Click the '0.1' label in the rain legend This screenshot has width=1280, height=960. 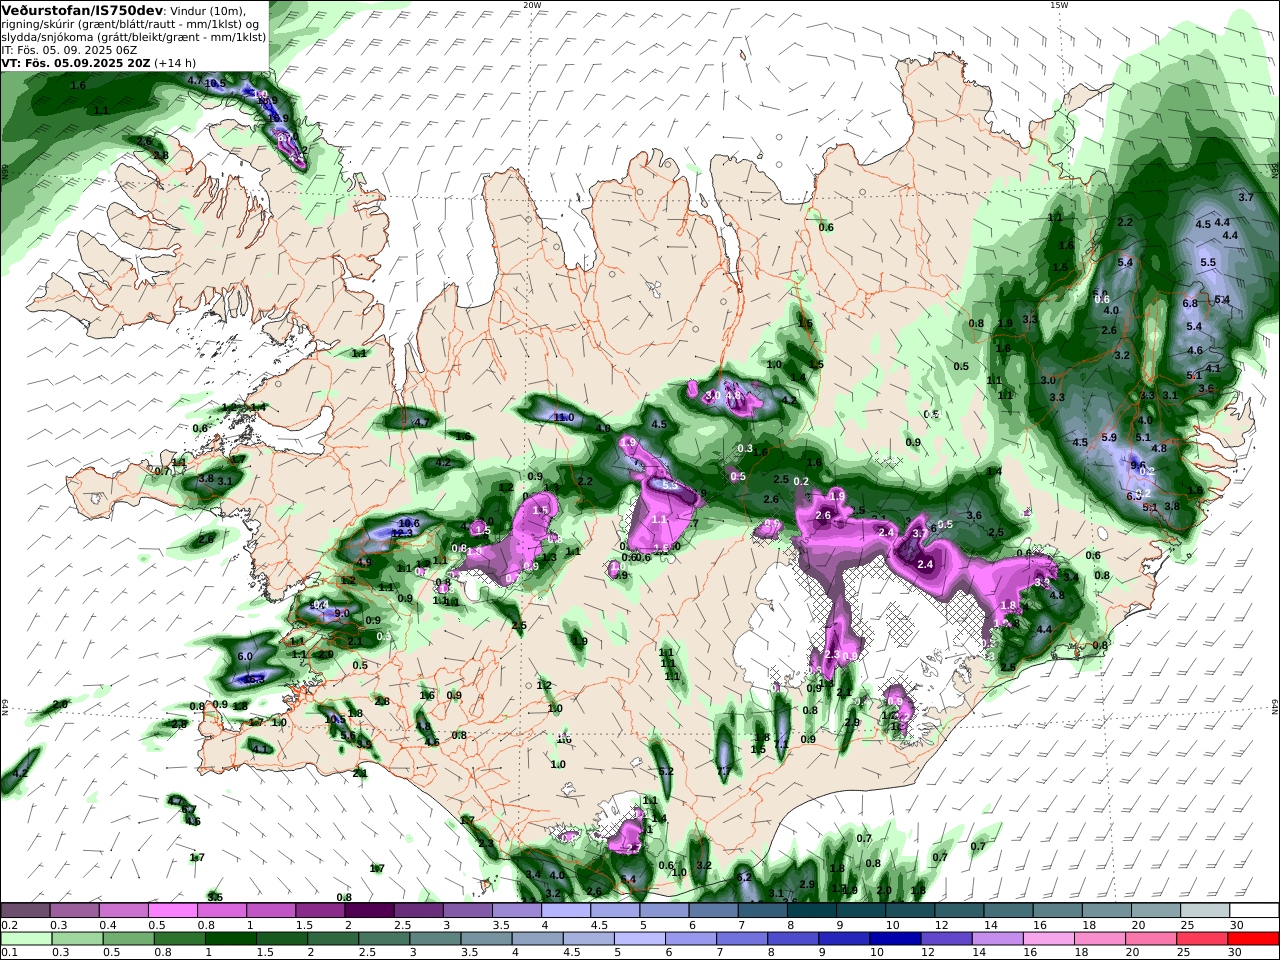click(x=10, y=953)
